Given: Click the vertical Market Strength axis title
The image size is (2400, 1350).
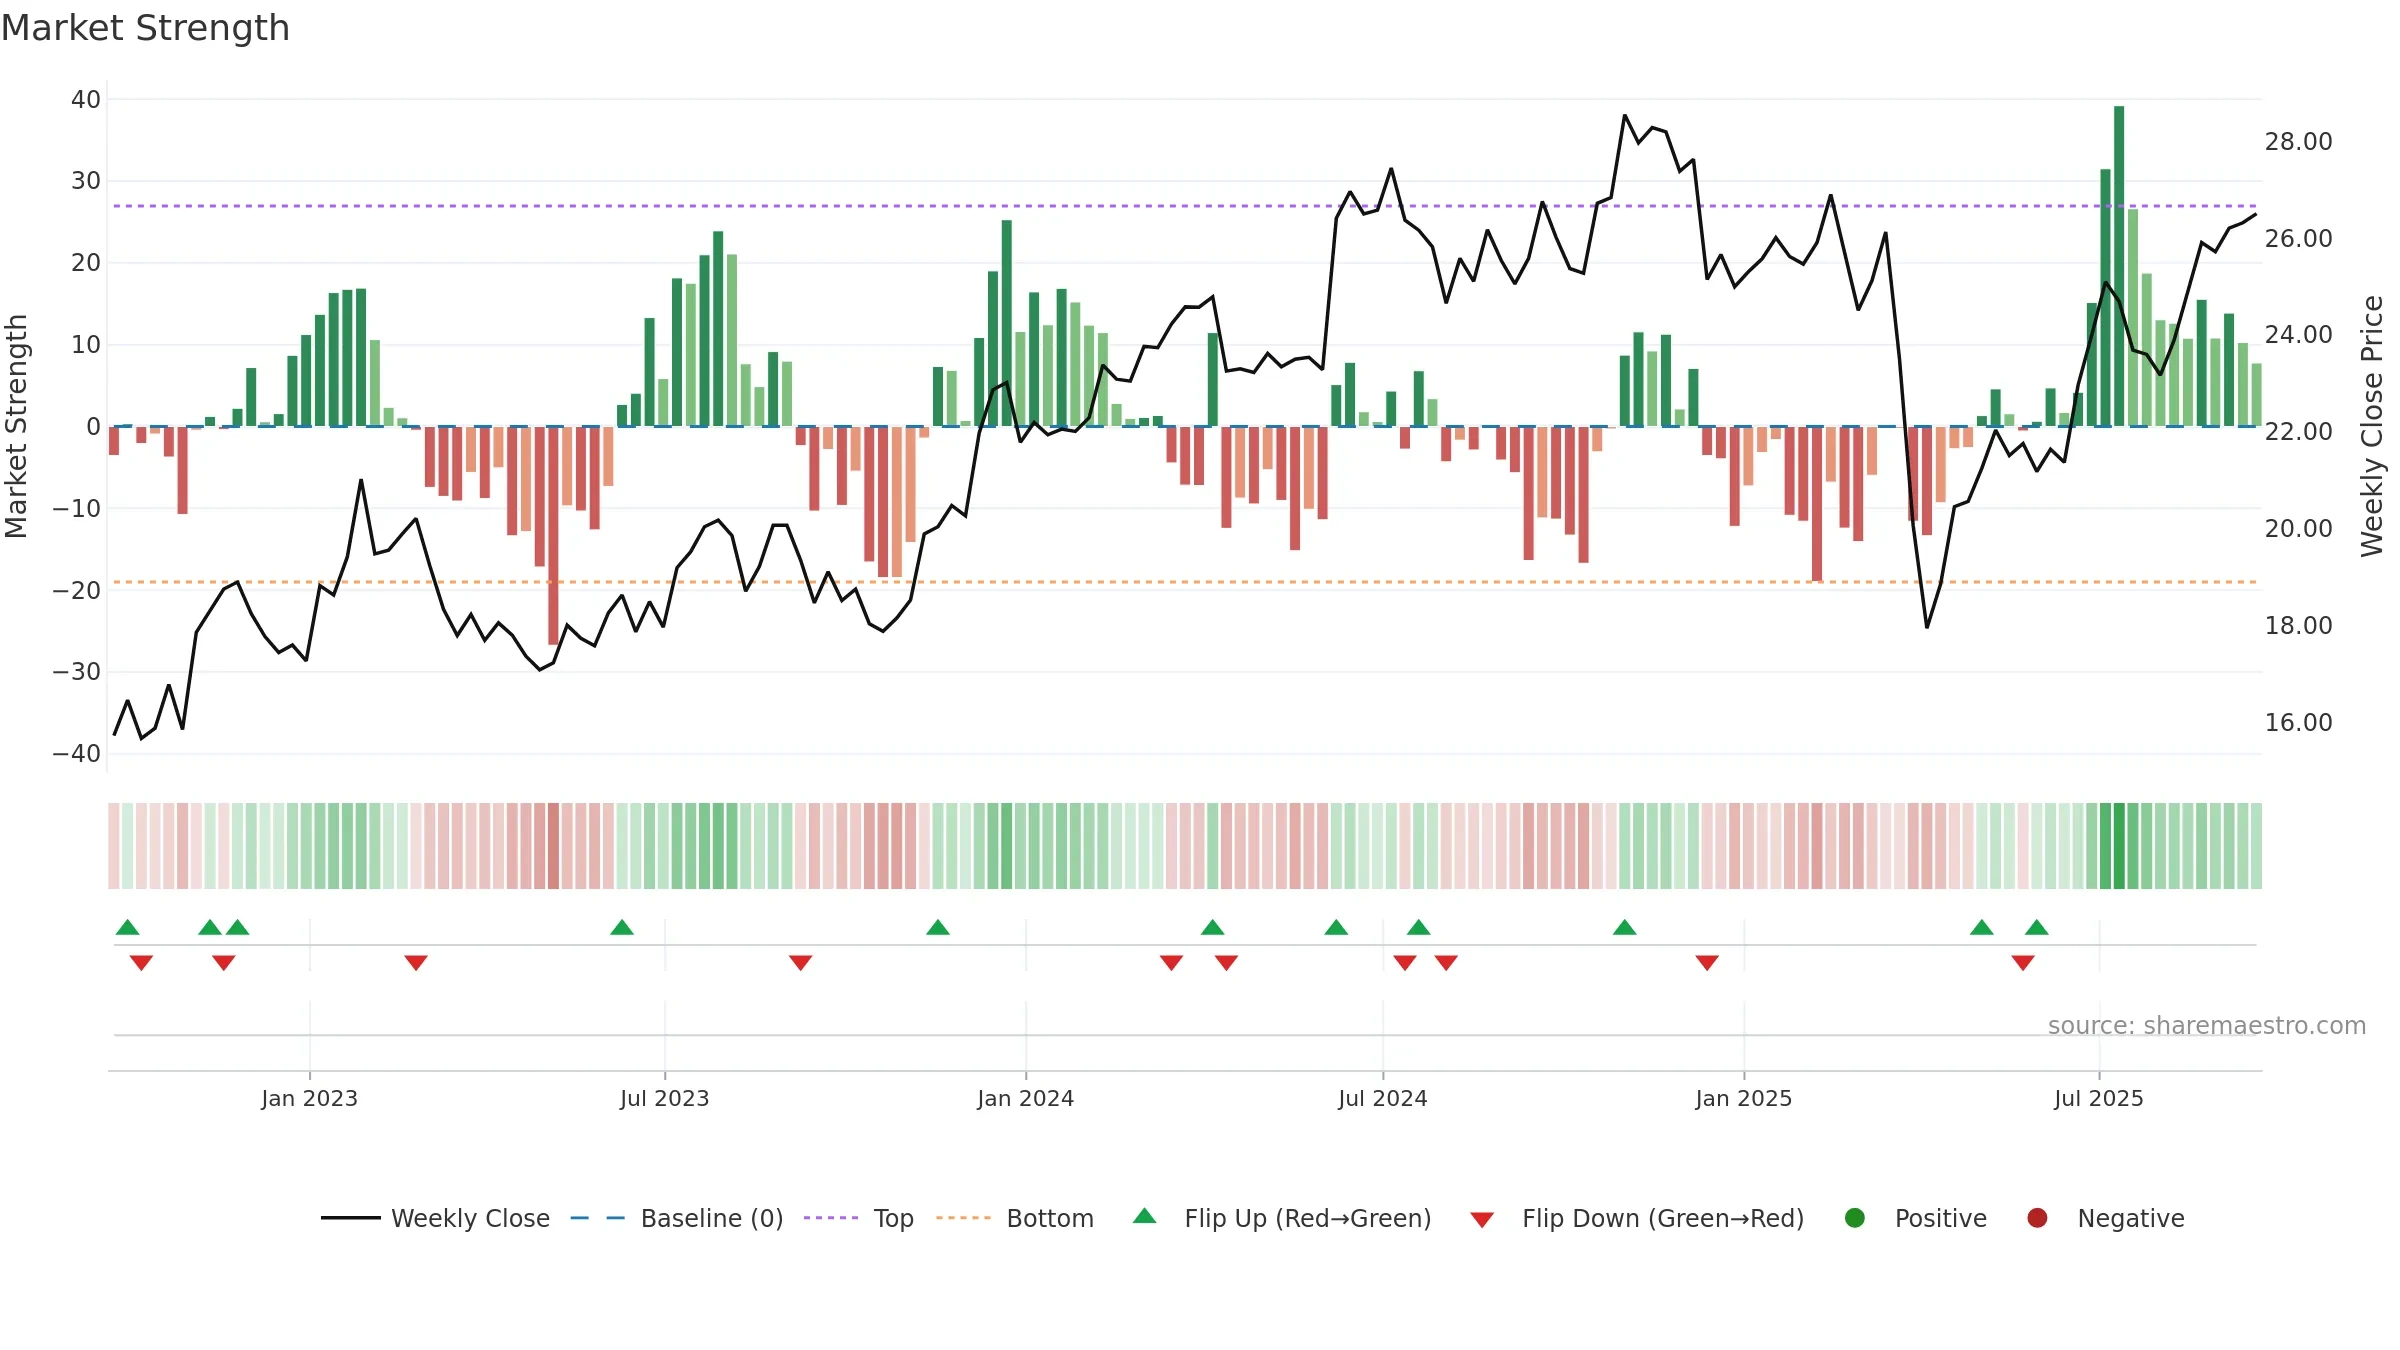Looking at the screenshot, I should click(x=16, y=426).
